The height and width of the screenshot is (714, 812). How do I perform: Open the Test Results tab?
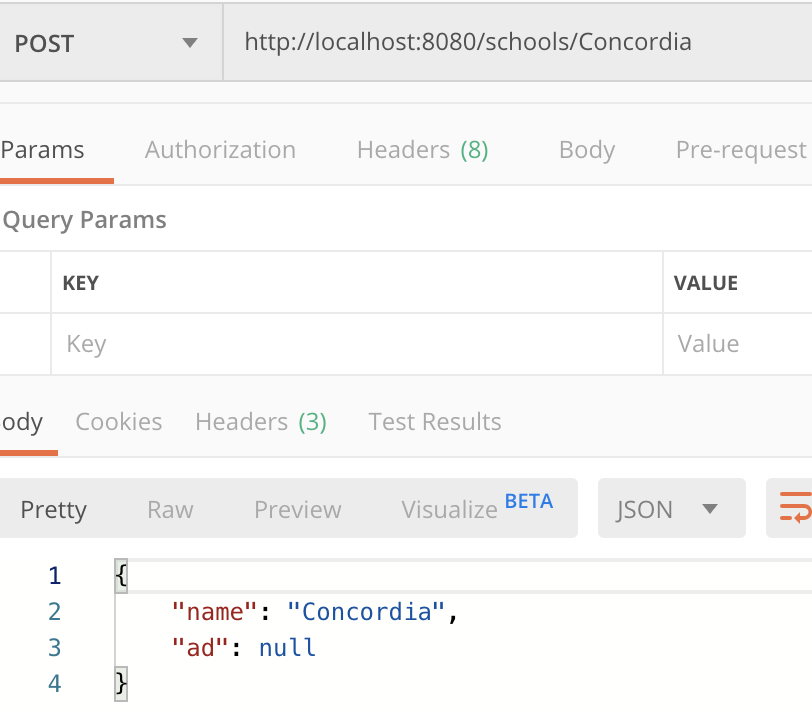(434, 422)
